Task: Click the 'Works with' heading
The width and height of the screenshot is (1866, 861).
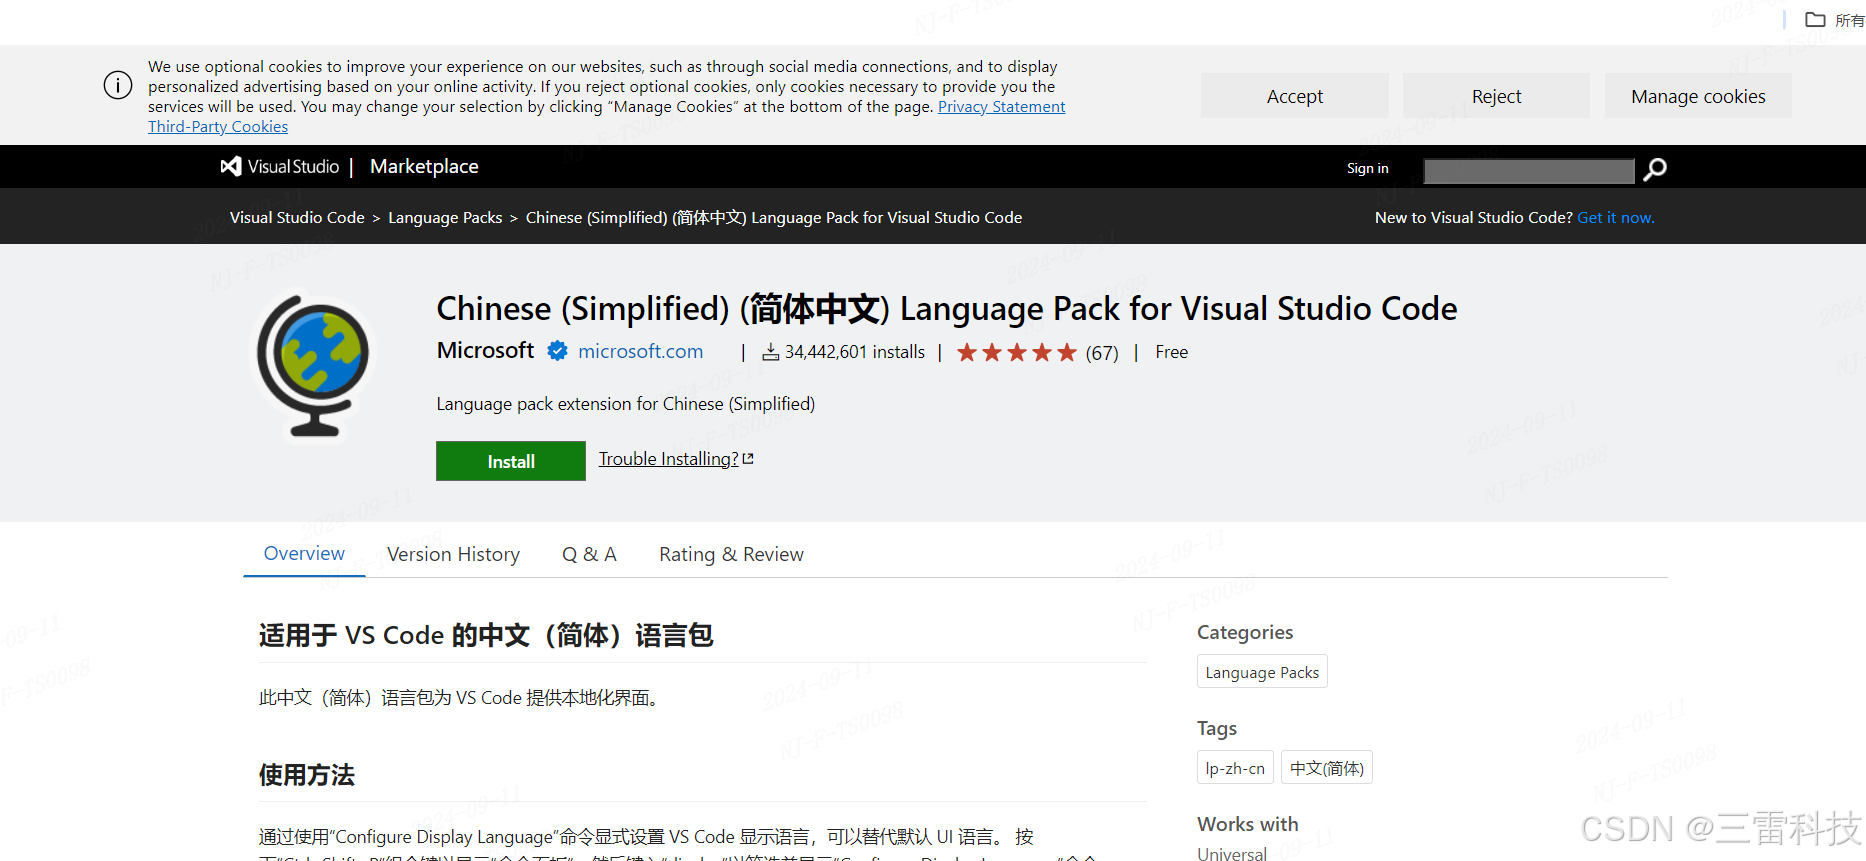Action: 1248,824
